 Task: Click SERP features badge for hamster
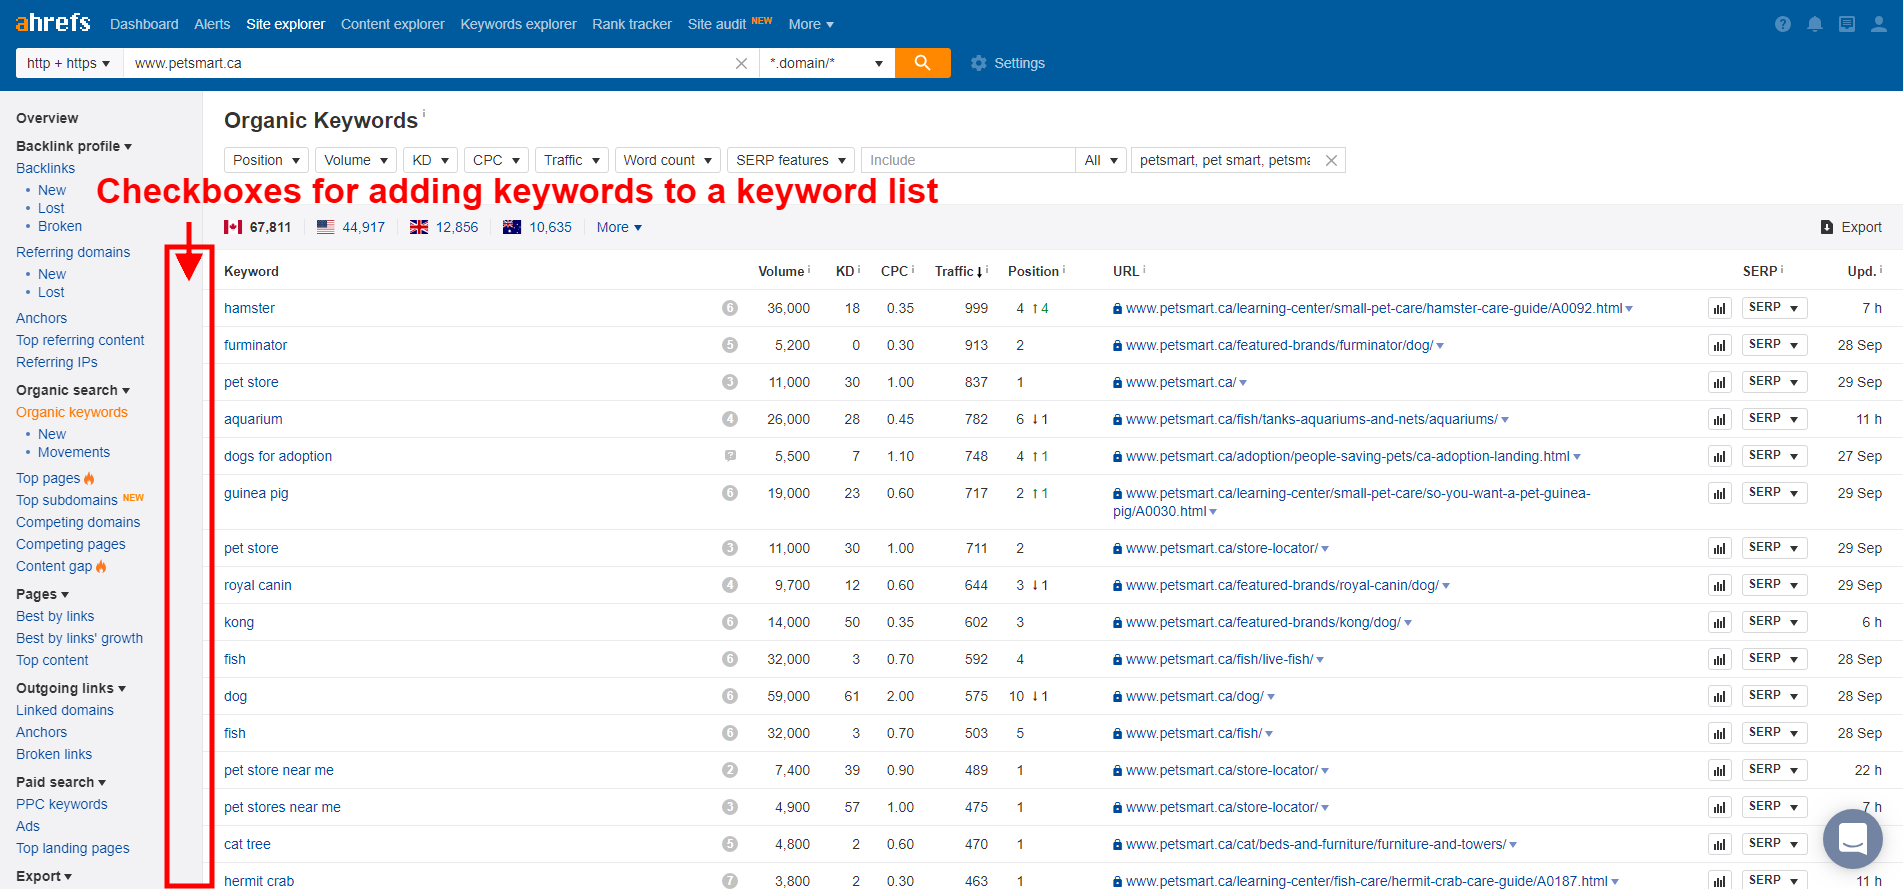point(730,308)
